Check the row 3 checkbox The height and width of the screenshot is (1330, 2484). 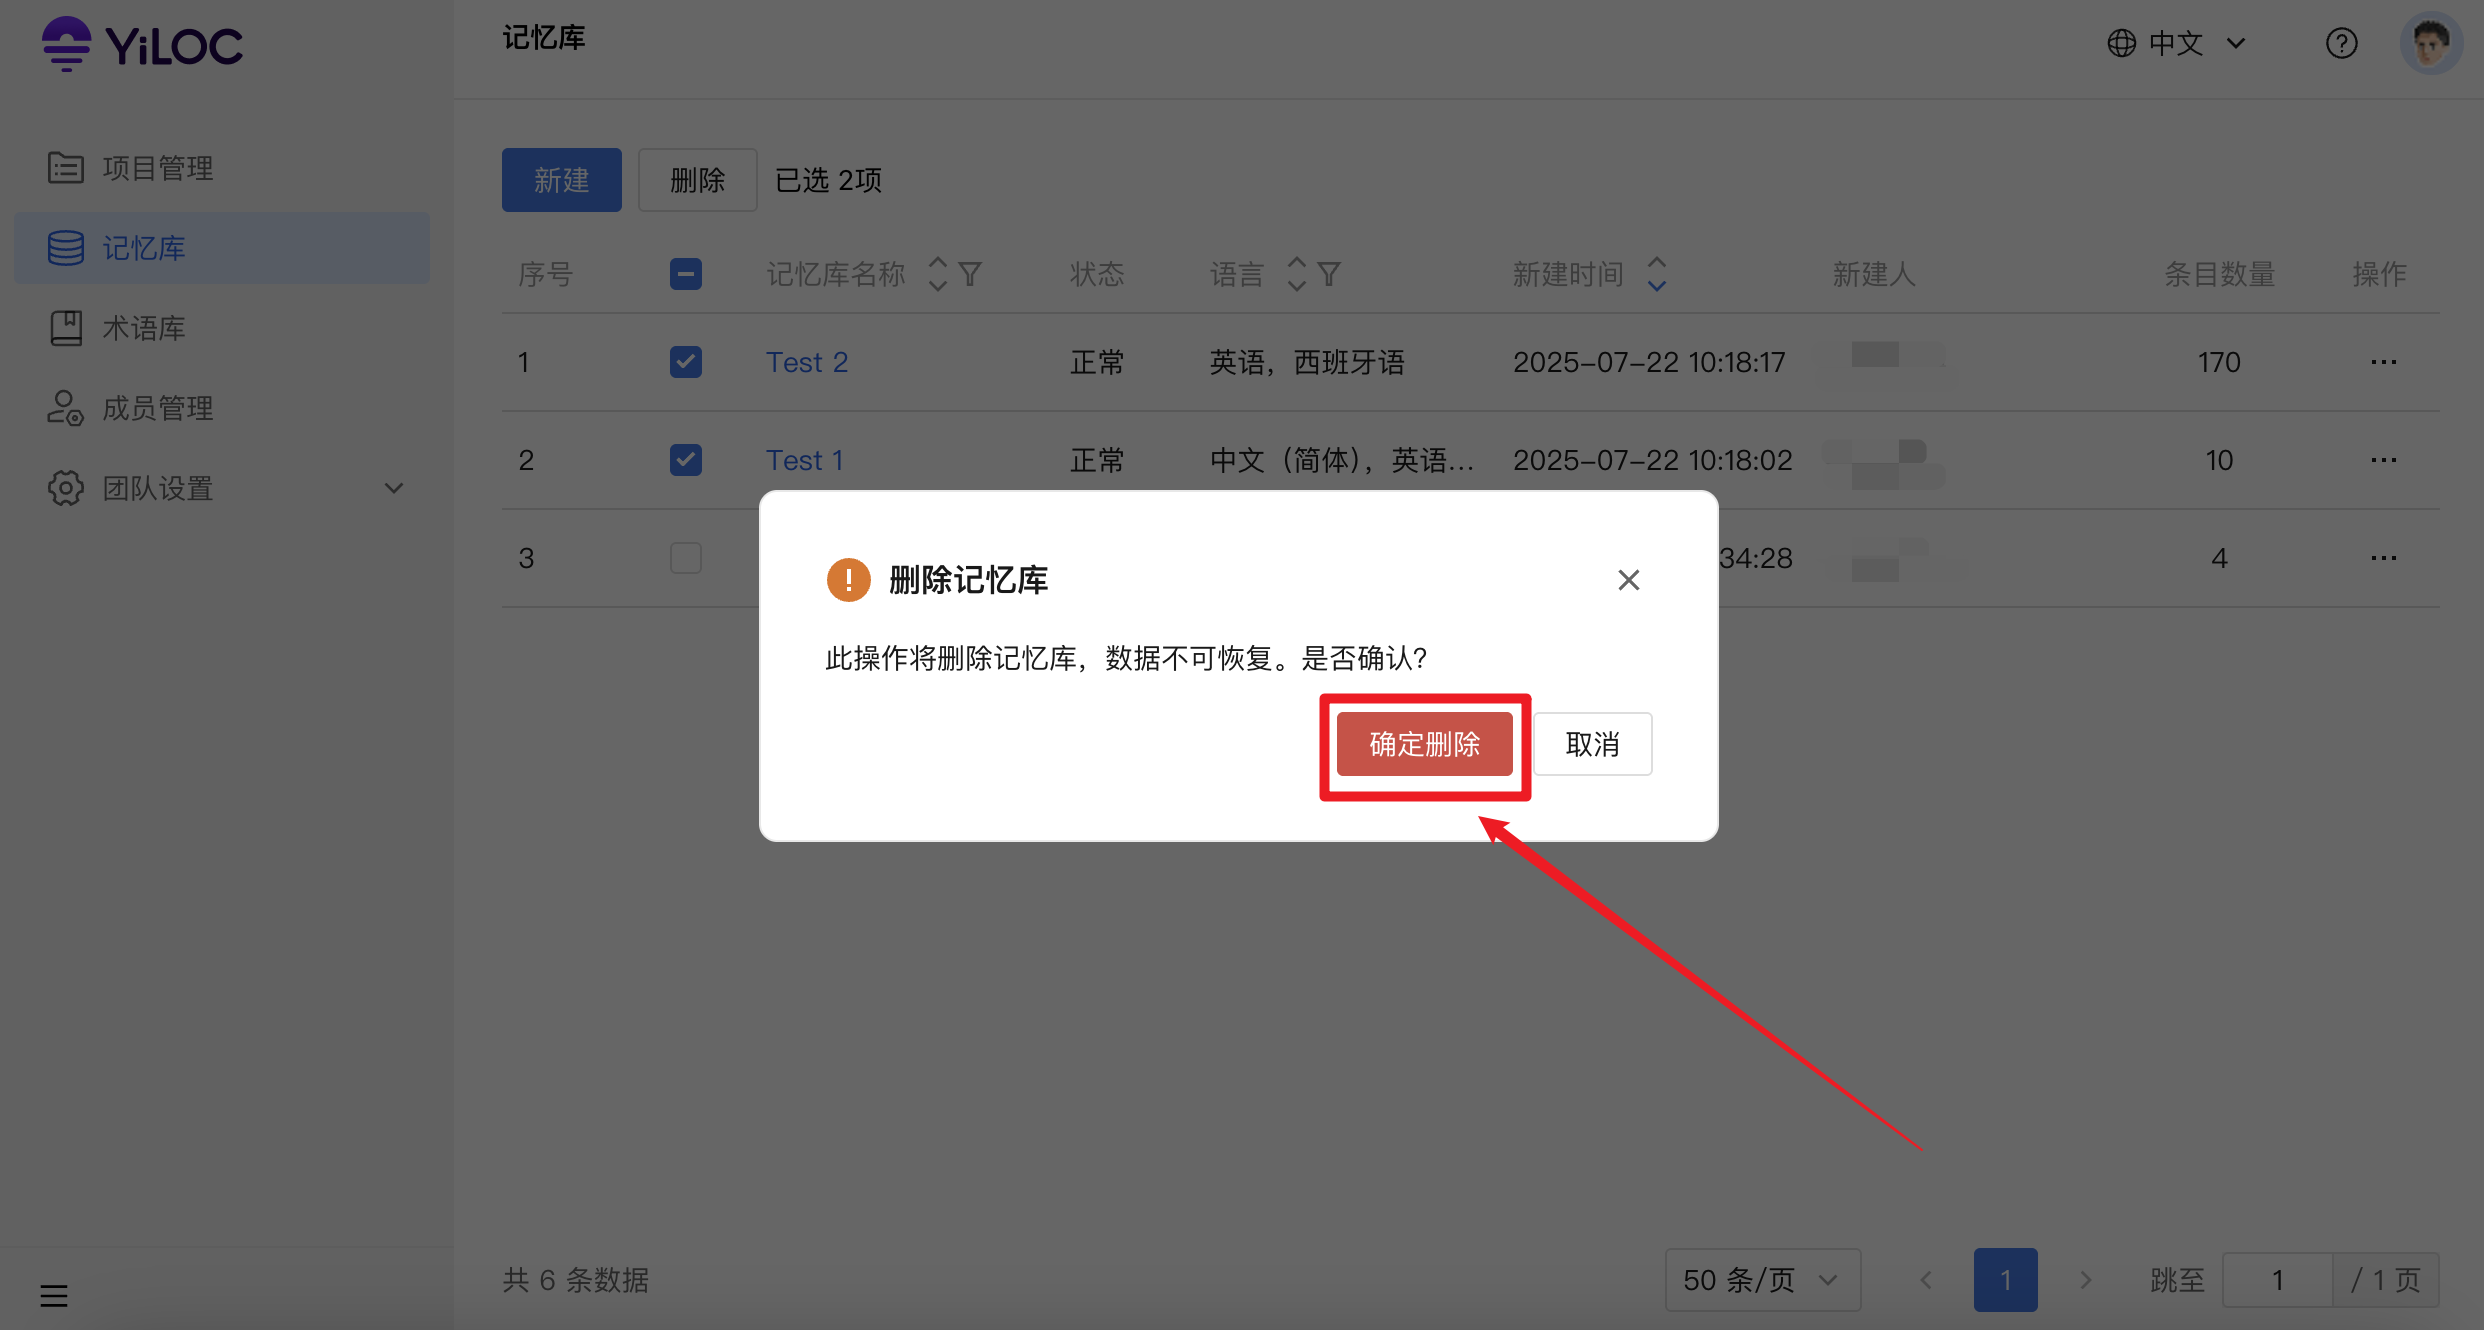(x=686, y=558)
